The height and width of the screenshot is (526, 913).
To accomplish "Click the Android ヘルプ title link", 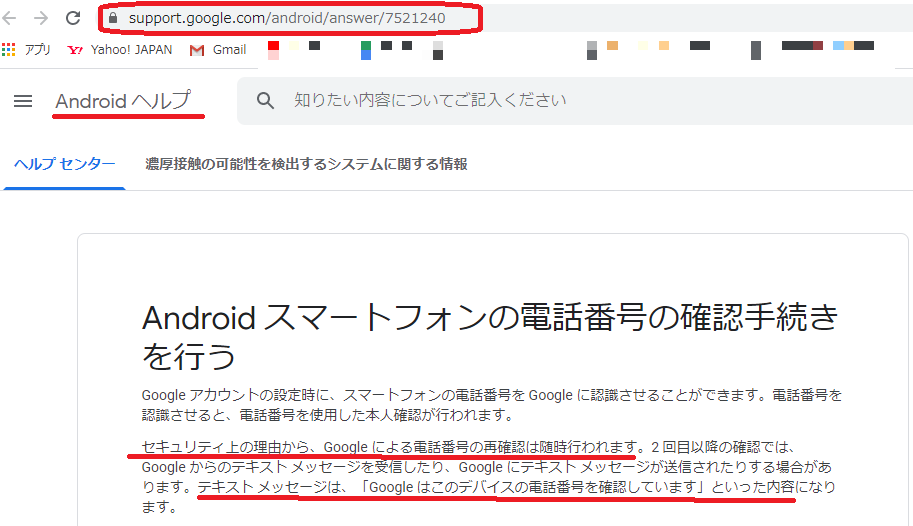I will click(123, 101).
